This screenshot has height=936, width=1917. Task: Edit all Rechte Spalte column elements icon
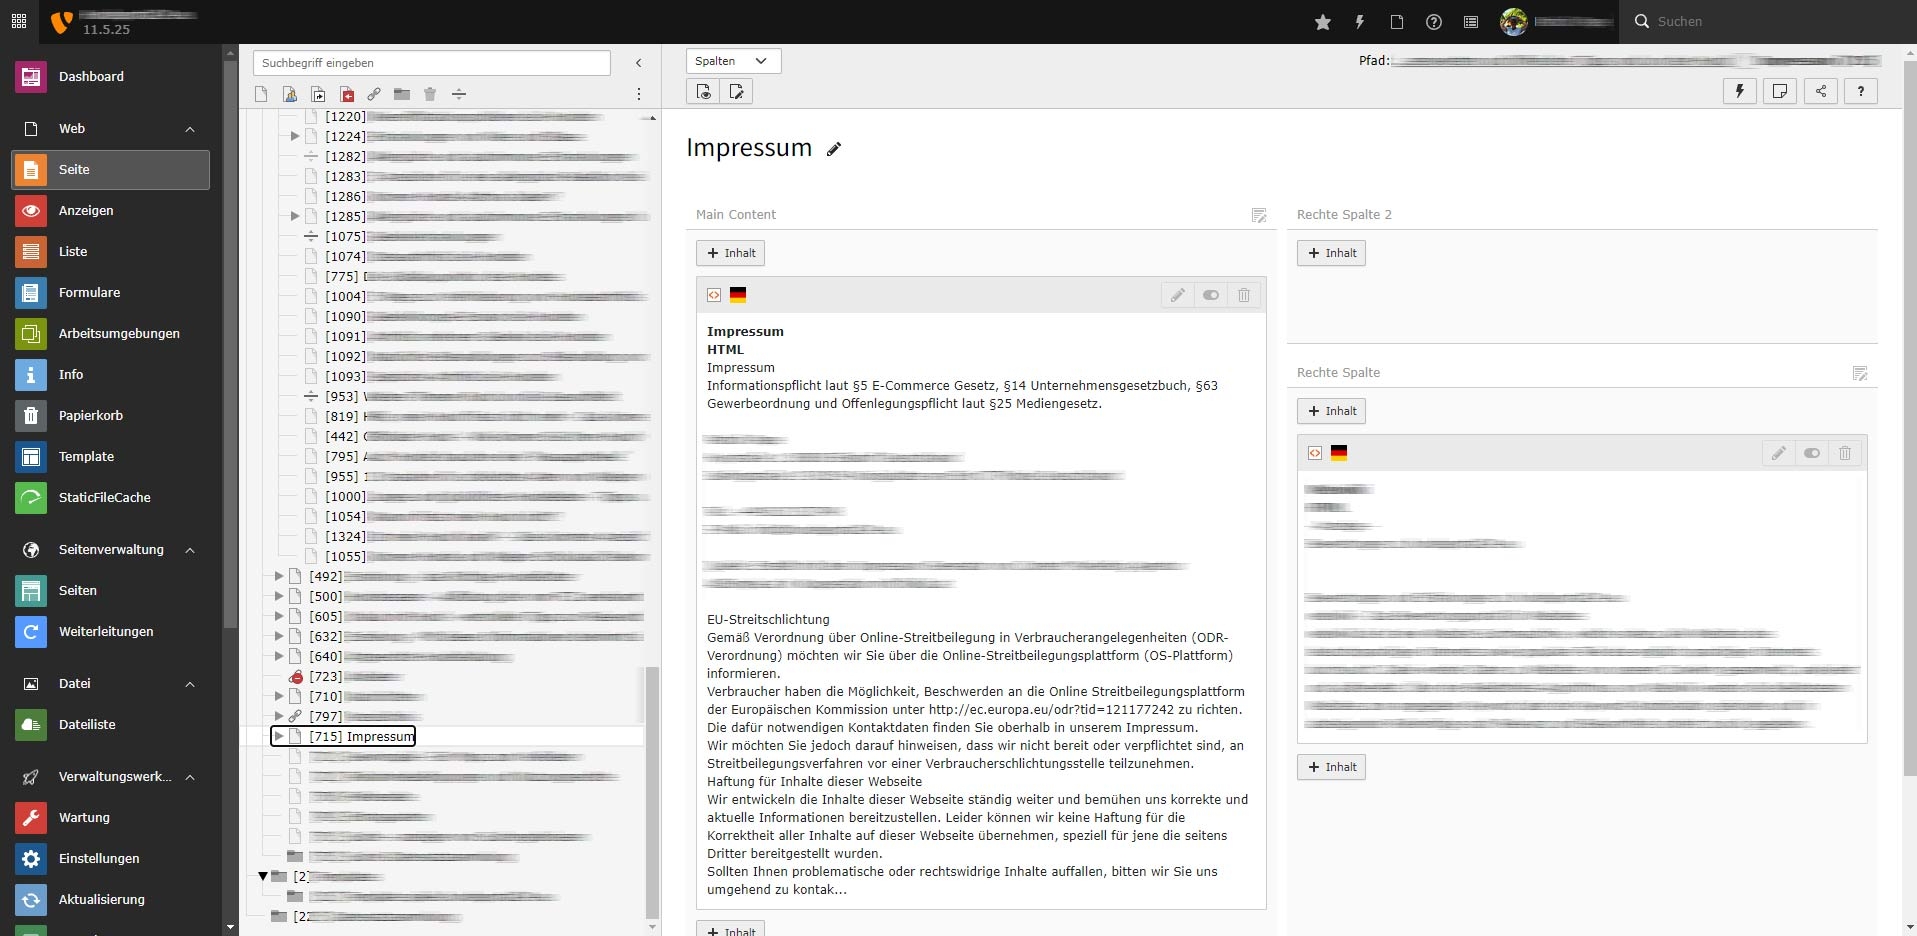(1860, 373)
